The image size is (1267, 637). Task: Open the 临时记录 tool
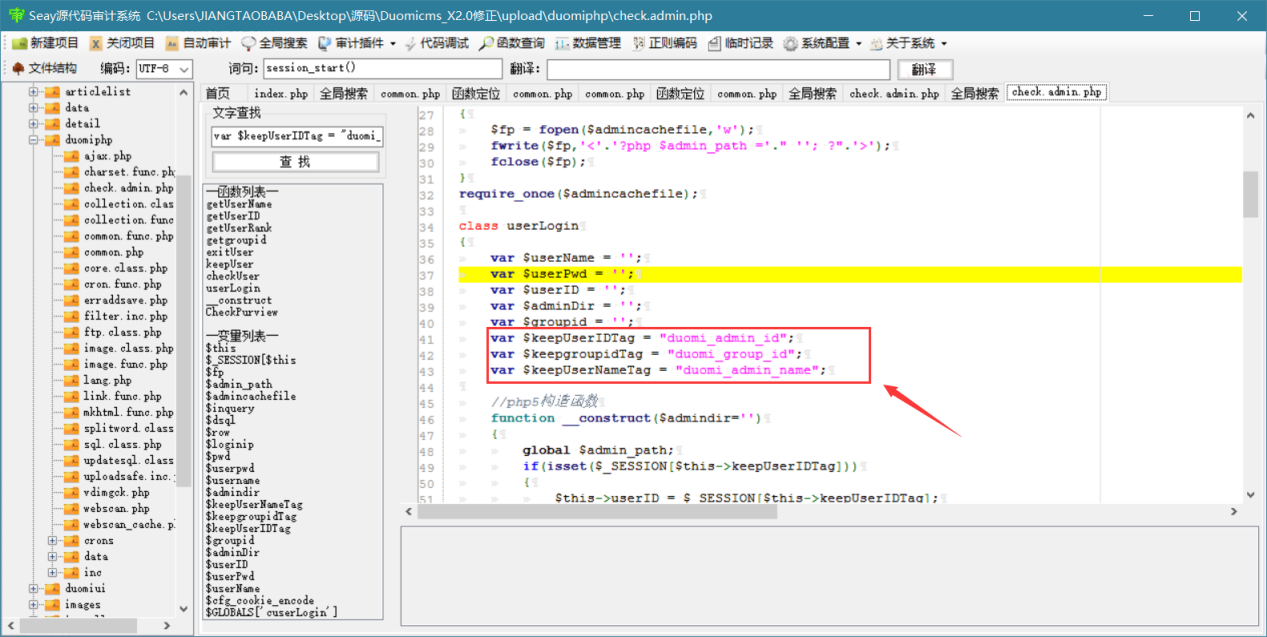point(741,43)
